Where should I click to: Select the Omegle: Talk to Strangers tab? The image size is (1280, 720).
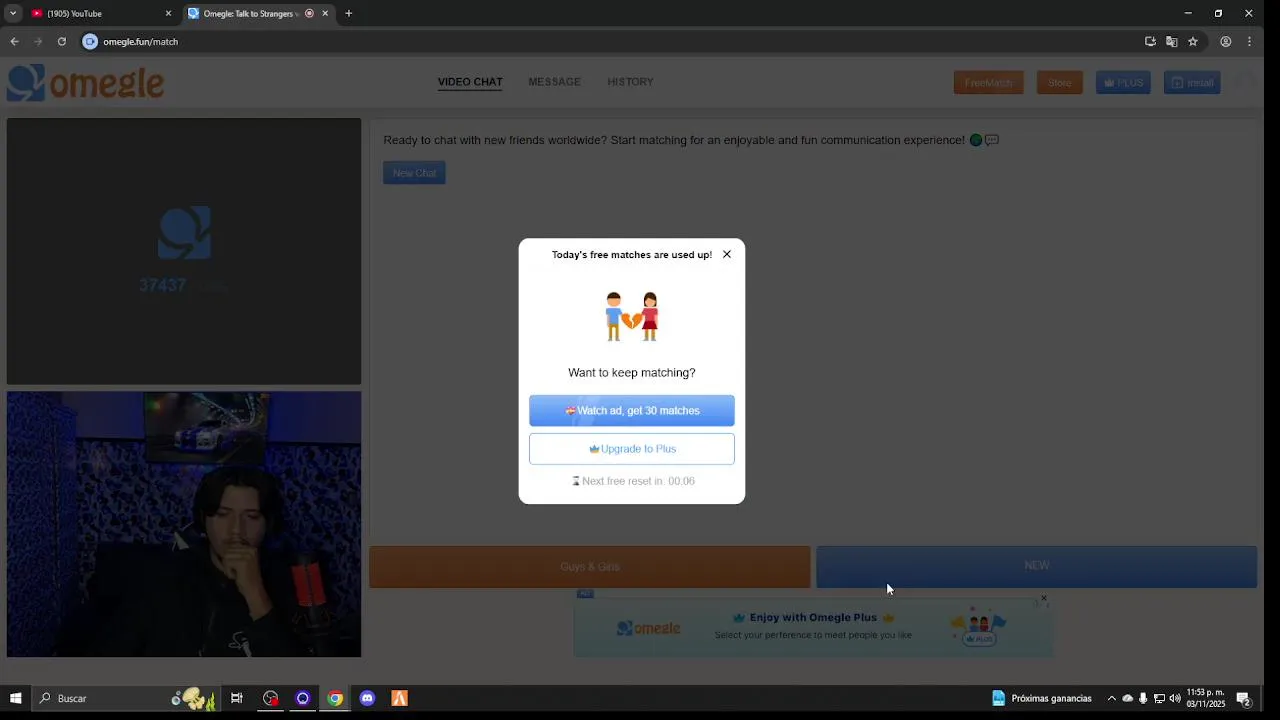[x=250, y=14]
